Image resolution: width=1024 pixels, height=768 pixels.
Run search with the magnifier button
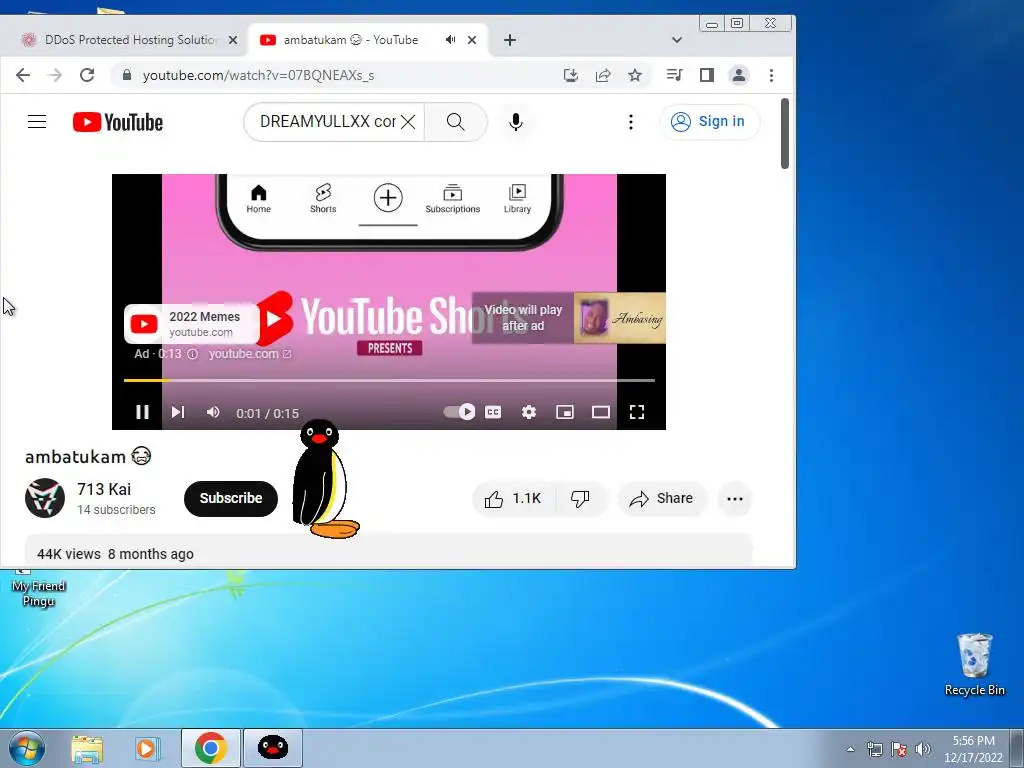(456, 121)
